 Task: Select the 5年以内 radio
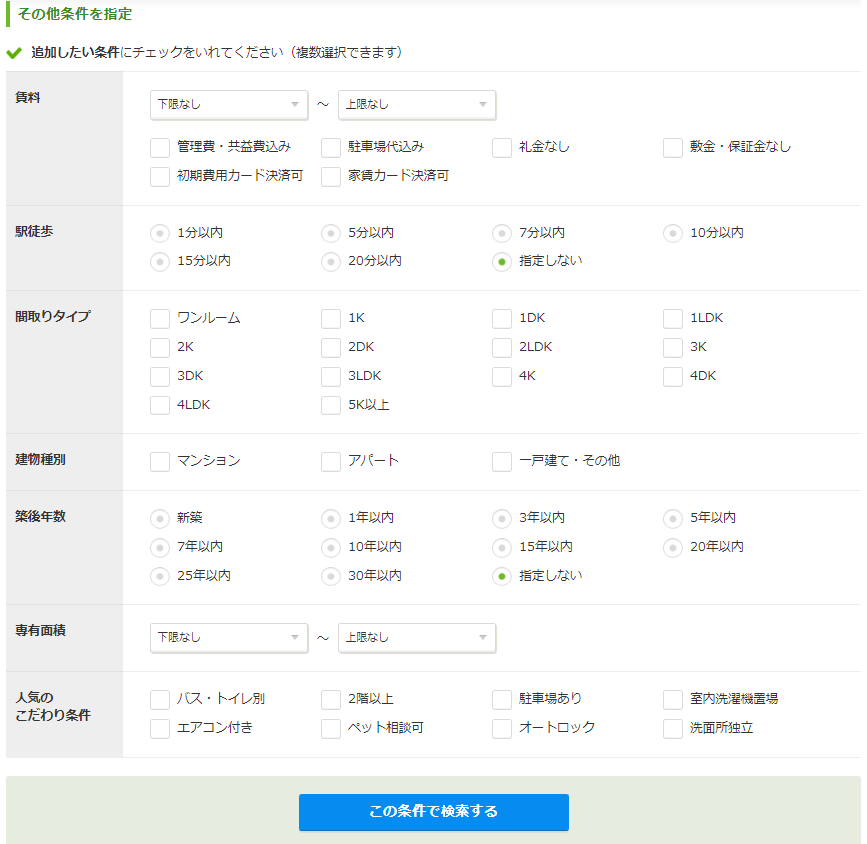(x=672, y=518)
